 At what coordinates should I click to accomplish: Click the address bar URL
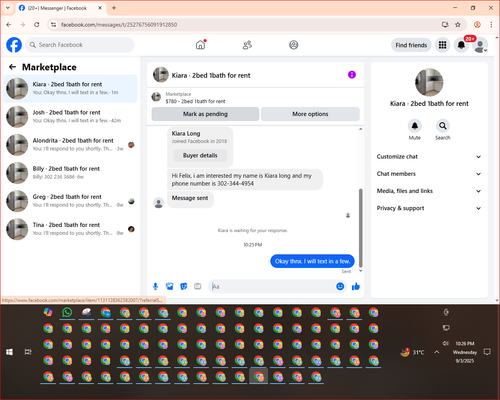[119, 25]
